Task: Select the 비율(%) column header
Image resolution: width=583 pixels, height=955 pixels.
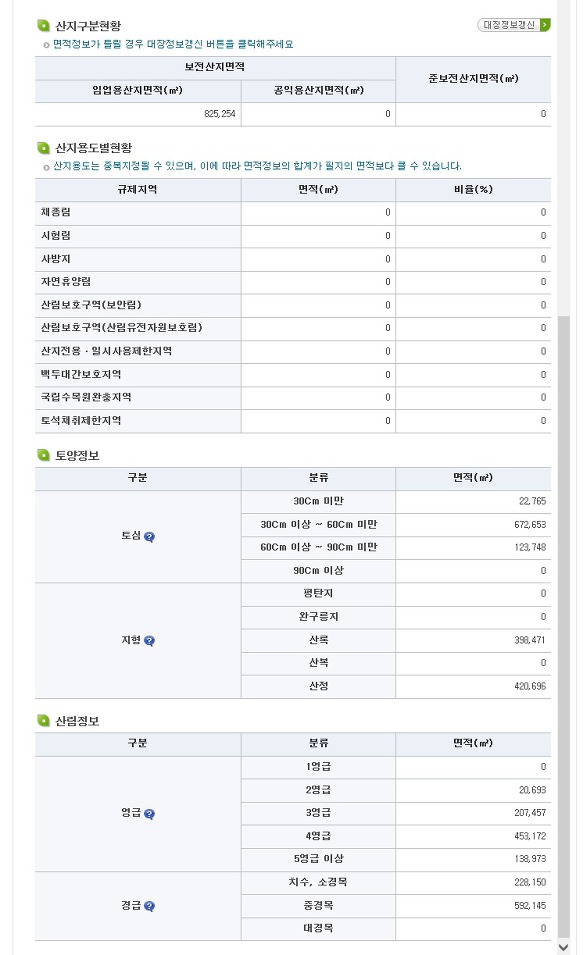Action: [473, 189]
